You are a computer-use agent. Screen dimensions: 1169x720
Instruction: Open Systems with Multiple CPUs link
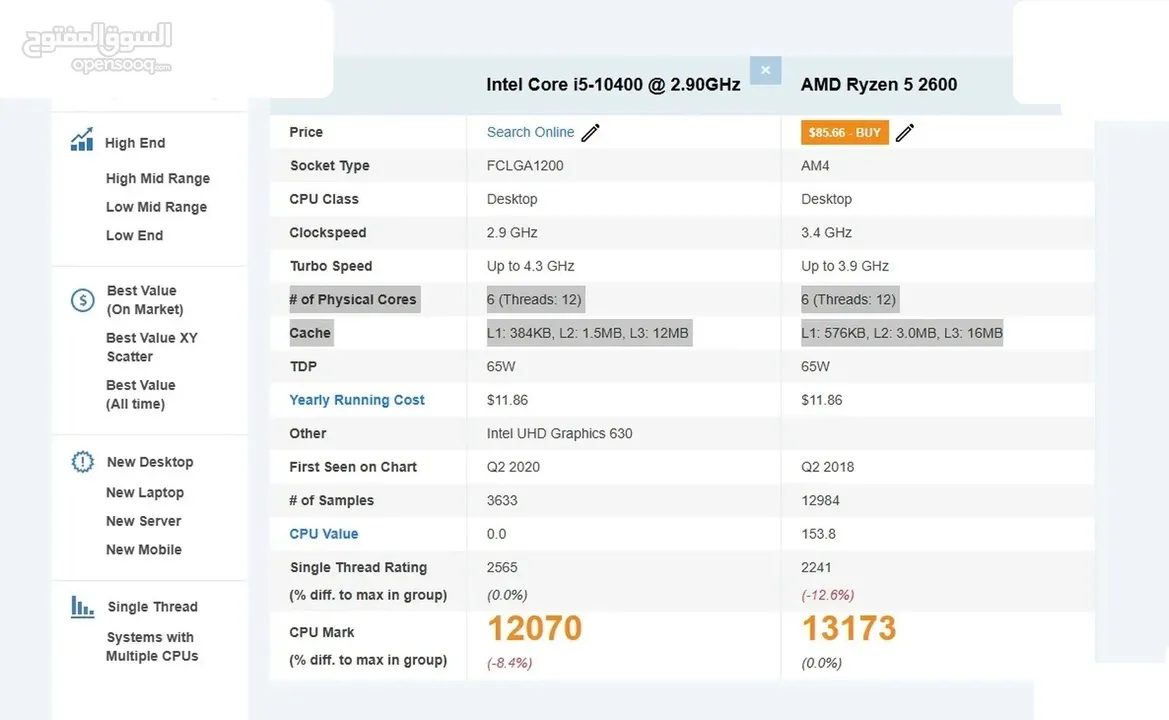(x=152, y=646)
